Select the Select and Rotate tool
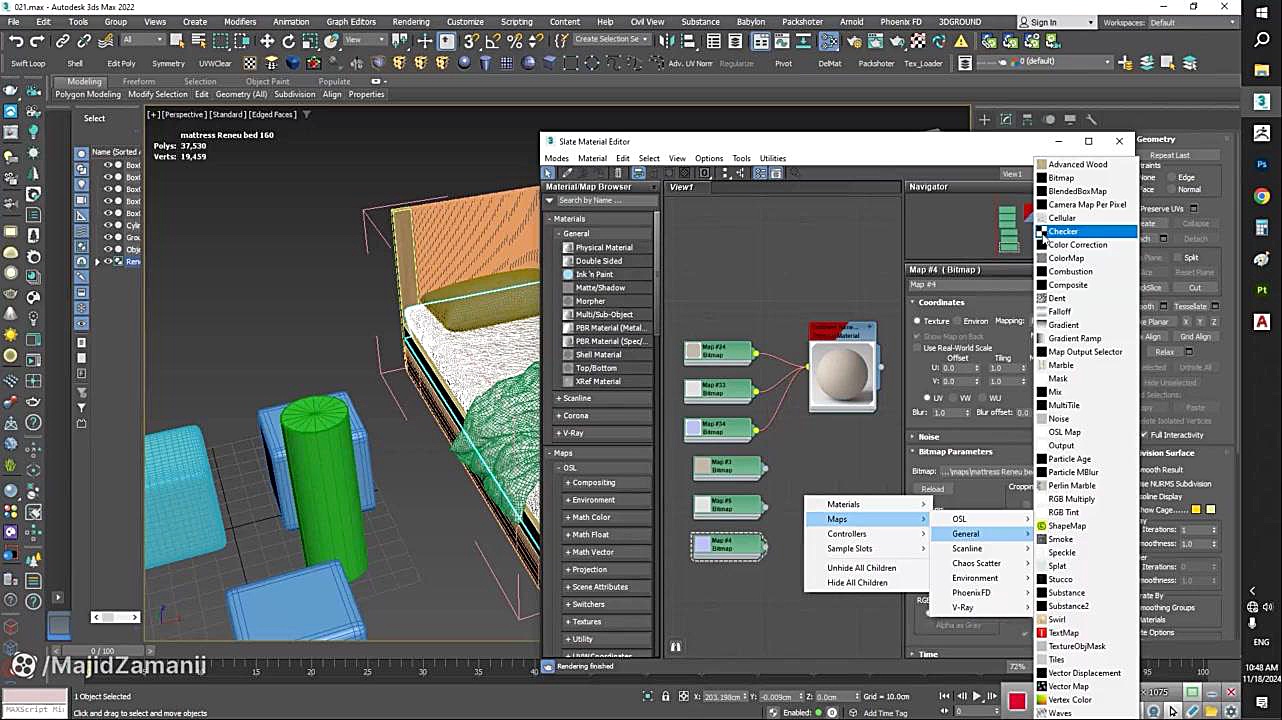 pos(289,41)
